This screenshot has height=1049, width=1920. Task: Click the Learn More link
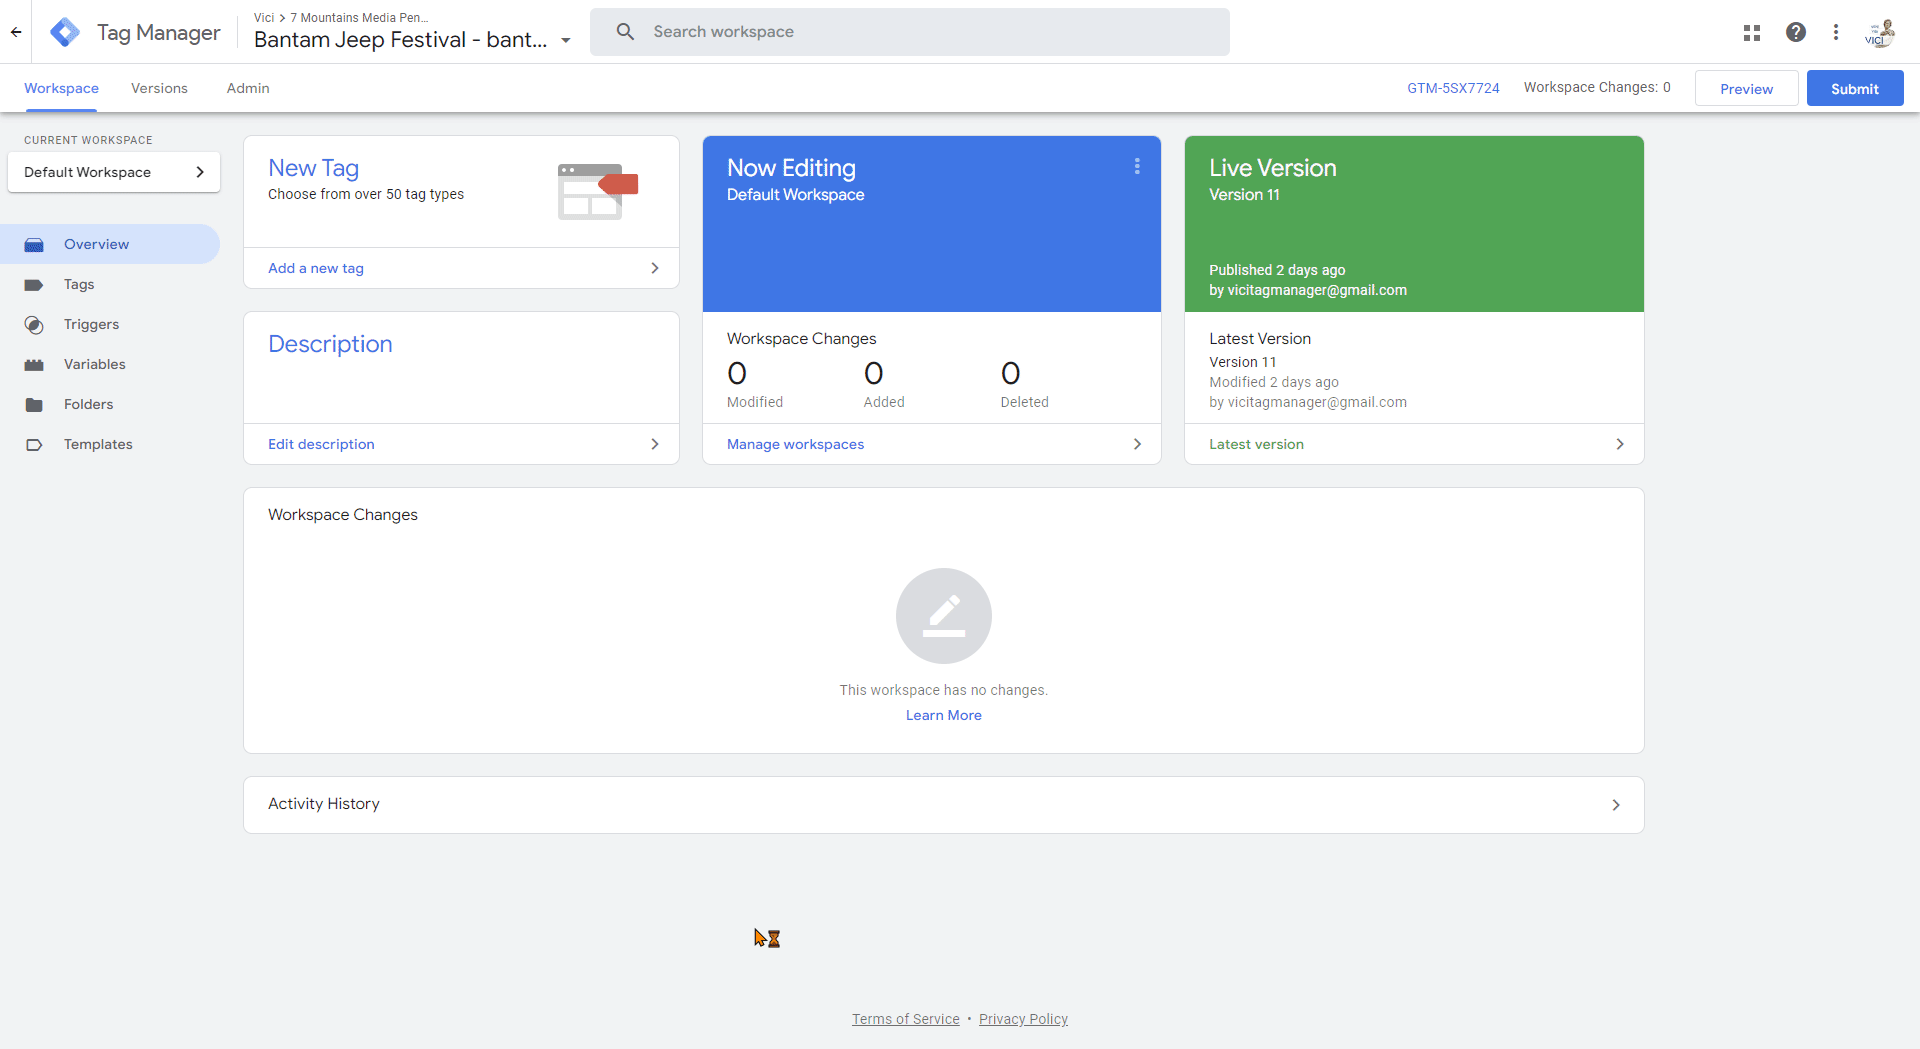pyautogui.click(x=943, y=715)
